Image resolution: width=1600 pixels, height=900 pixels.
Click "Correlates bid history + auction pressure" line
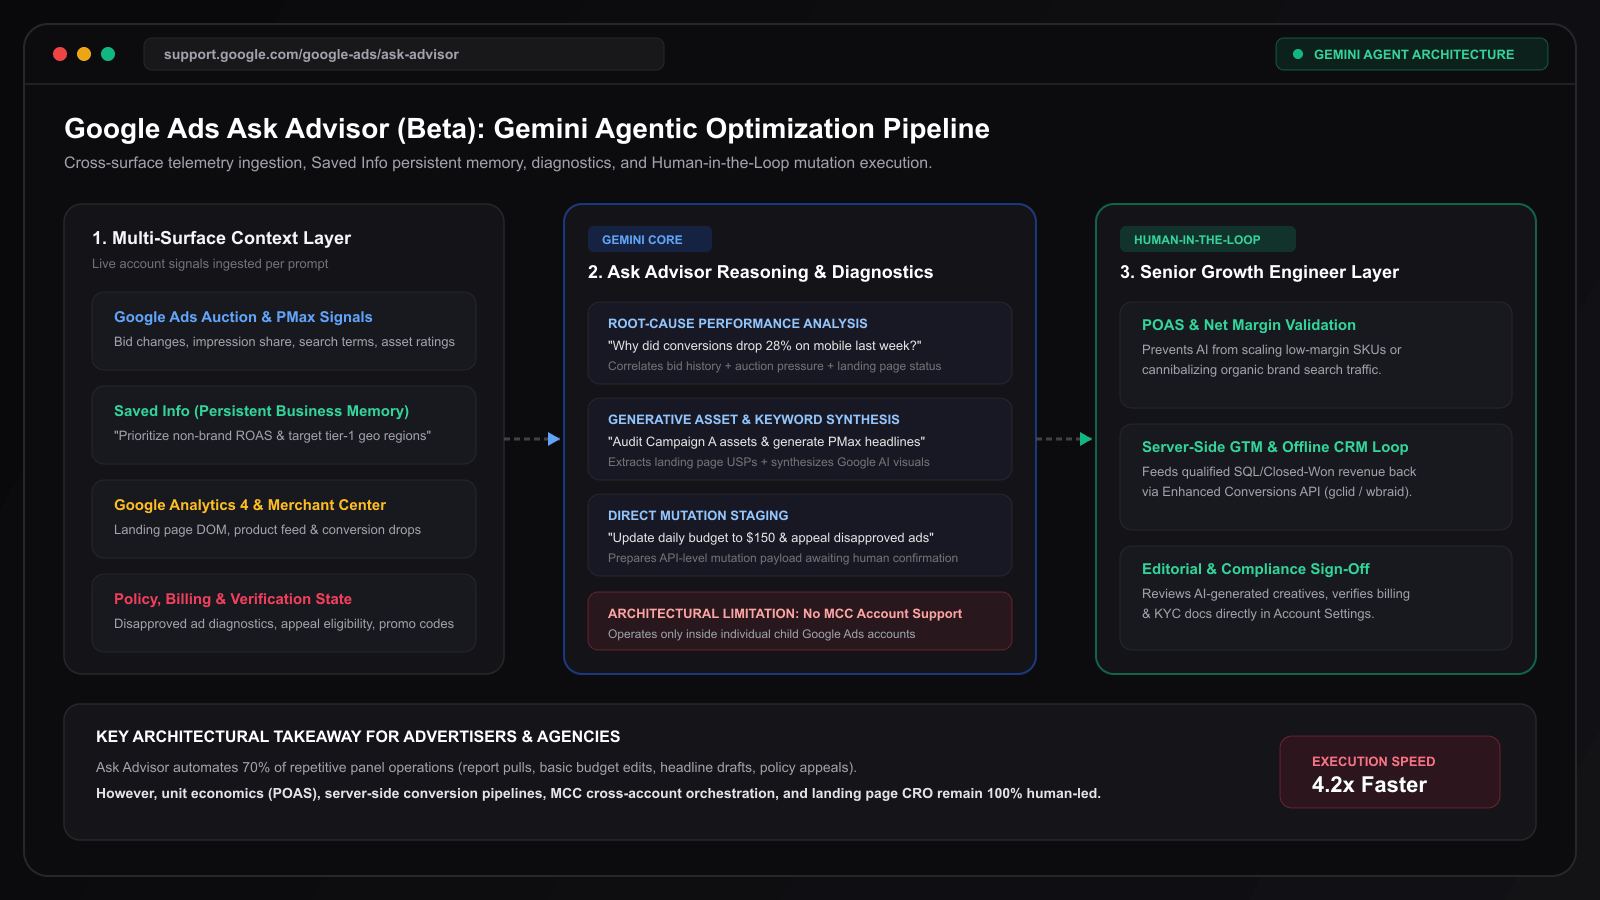pos(775,366)
